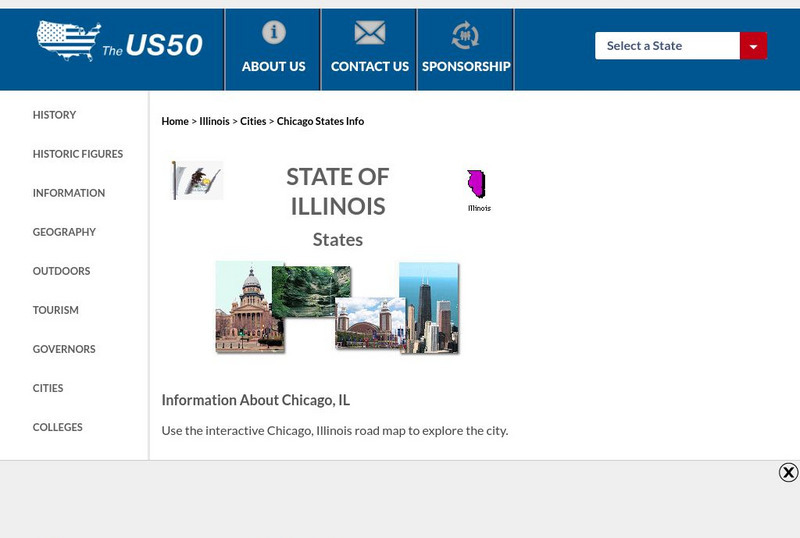Click the purple Illinois state map icon
Image resolution: width=800 pixels, height=538 pixels.
(477, 184)
